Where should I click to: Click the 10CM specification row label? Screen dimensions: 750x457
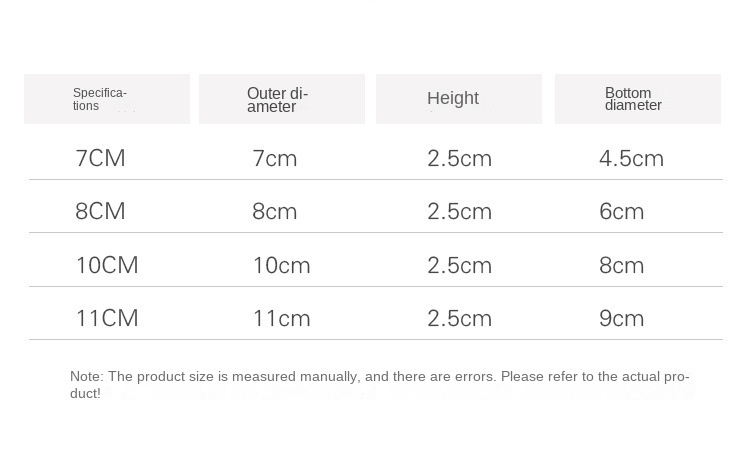coord(107,265)
